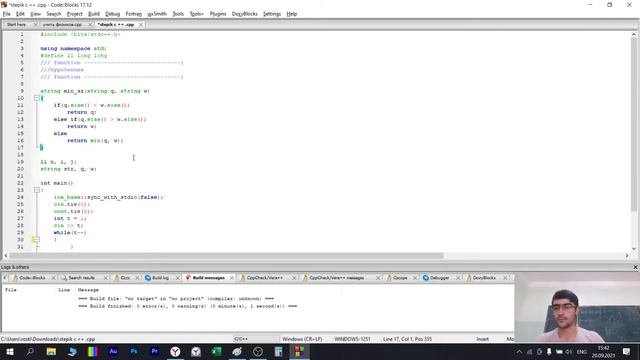The image size is (640, 360).
Task: Click the editor horizontal scrollbar thumb
Action: pos(227,256)
